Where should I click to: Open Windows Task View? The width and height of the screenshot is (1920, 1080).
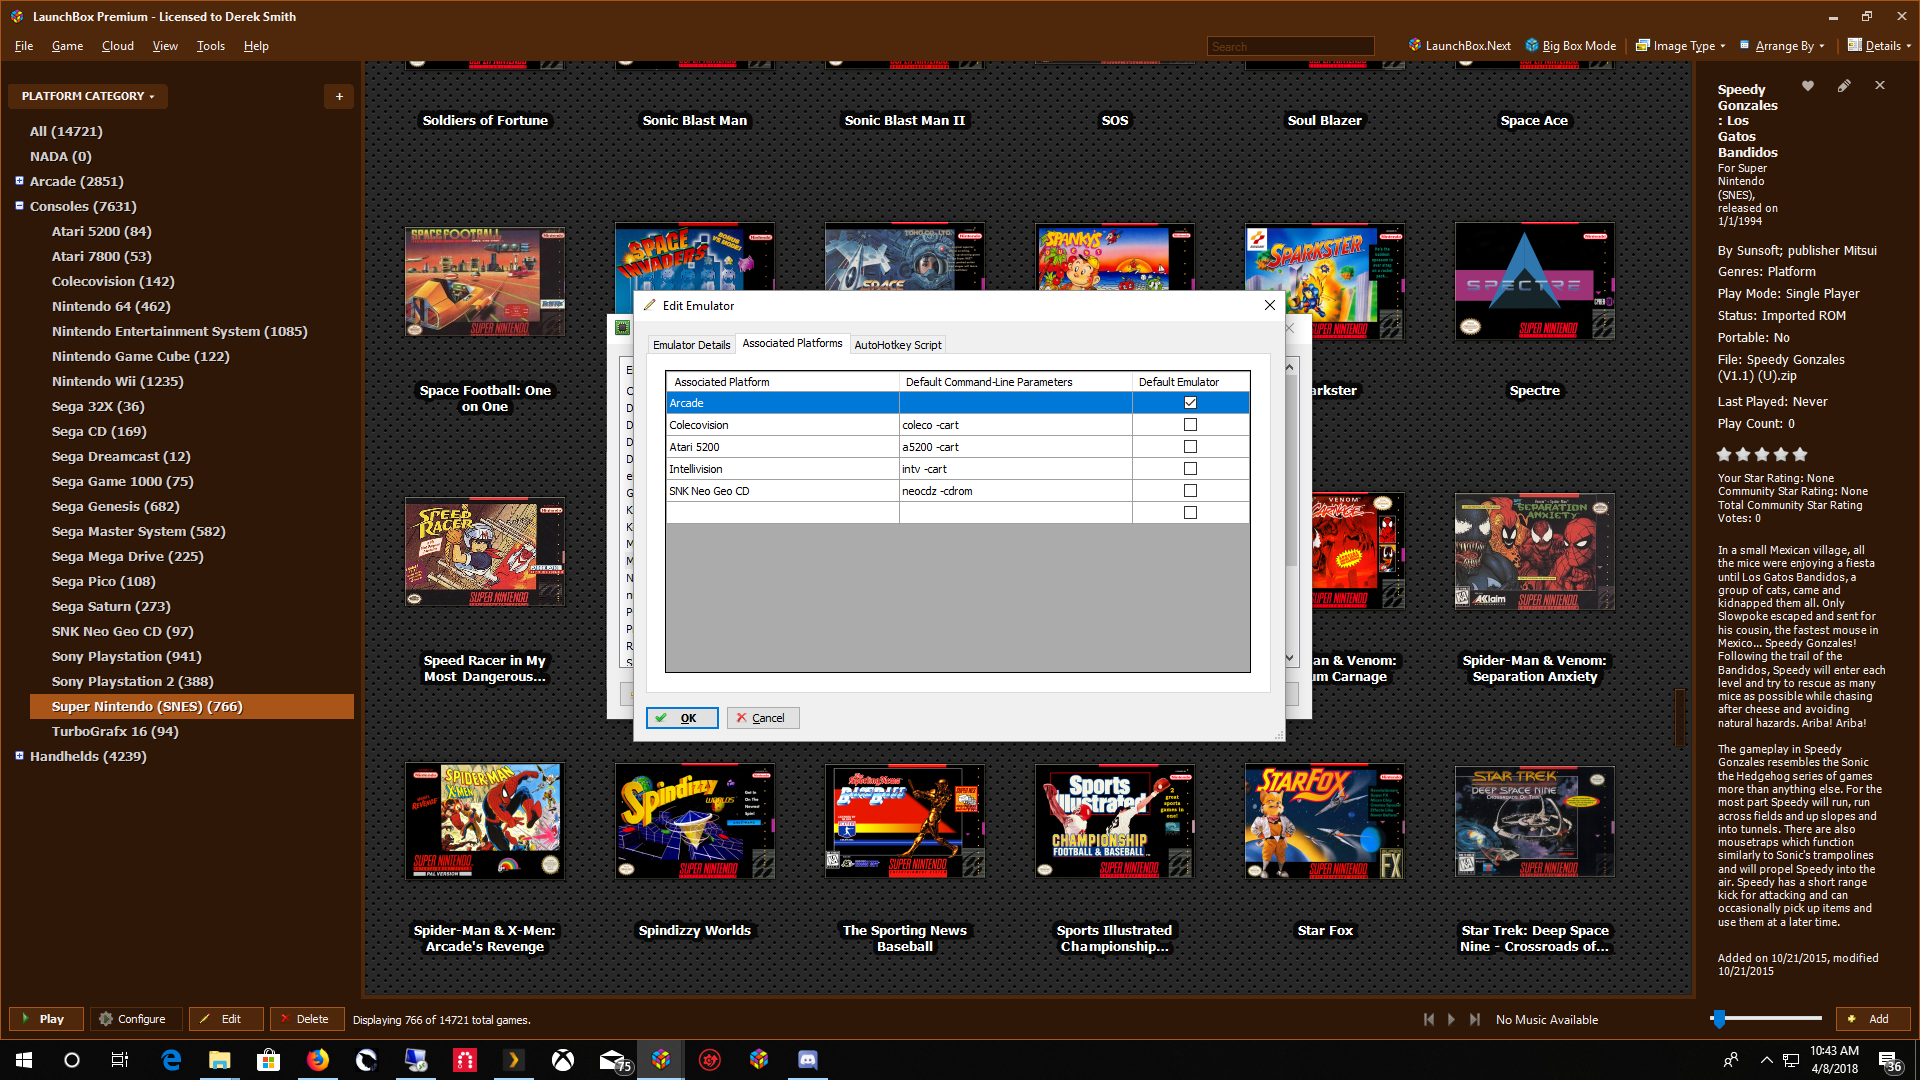pos(120,1060)
